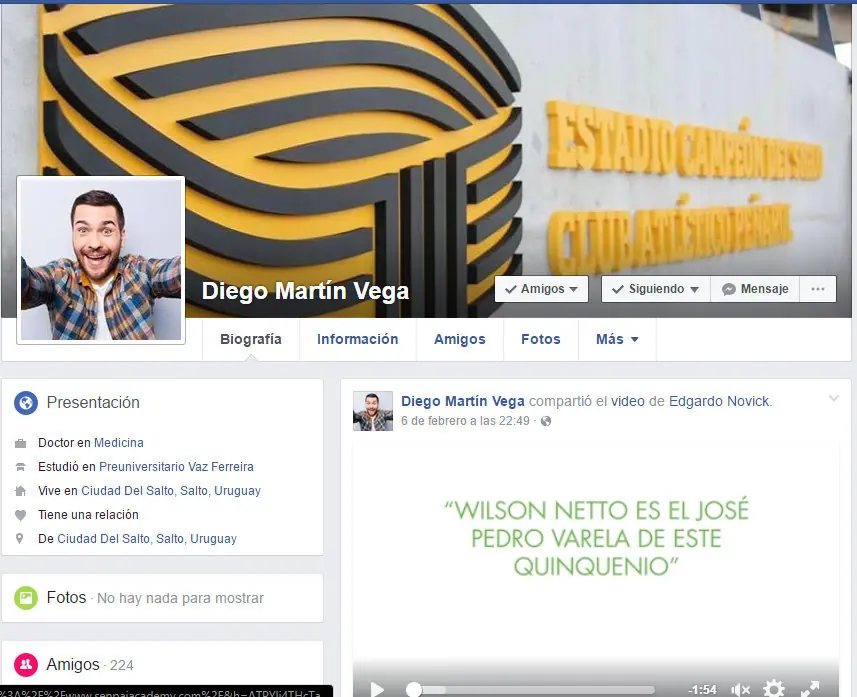Play the shared video

pyautogui.click(x=377, y=689)
